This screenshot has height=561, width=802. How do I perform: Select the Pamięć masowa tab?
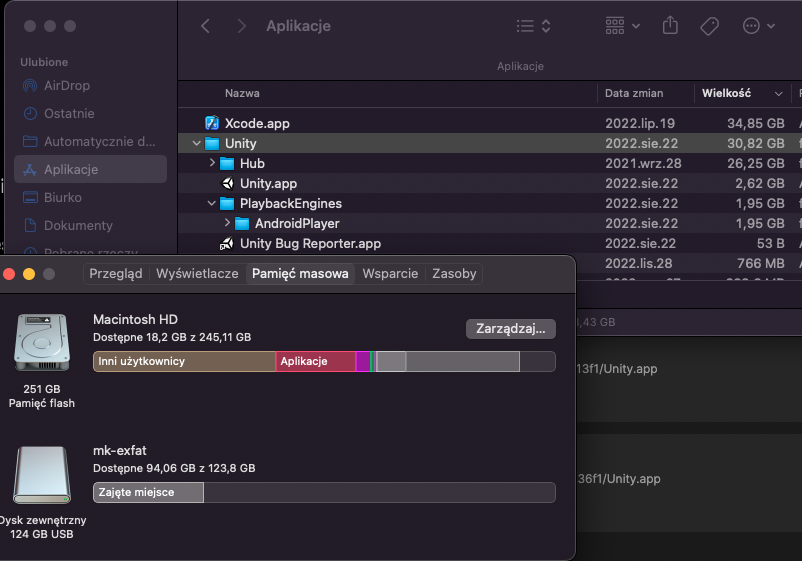pyautogui.click(x=300, y=274)
